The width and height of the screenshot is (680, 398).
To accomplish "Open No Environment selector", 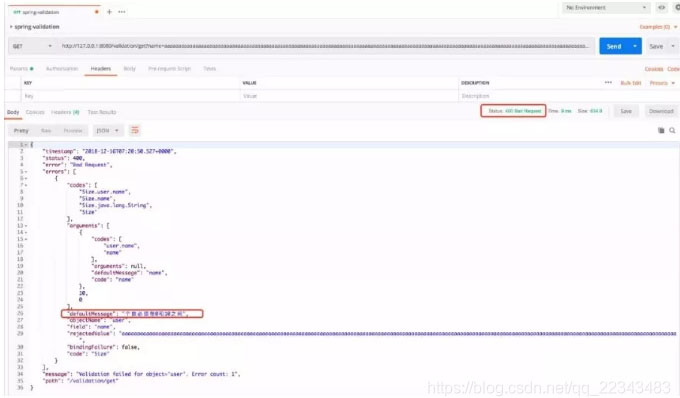I will click(x=606, y=7).
